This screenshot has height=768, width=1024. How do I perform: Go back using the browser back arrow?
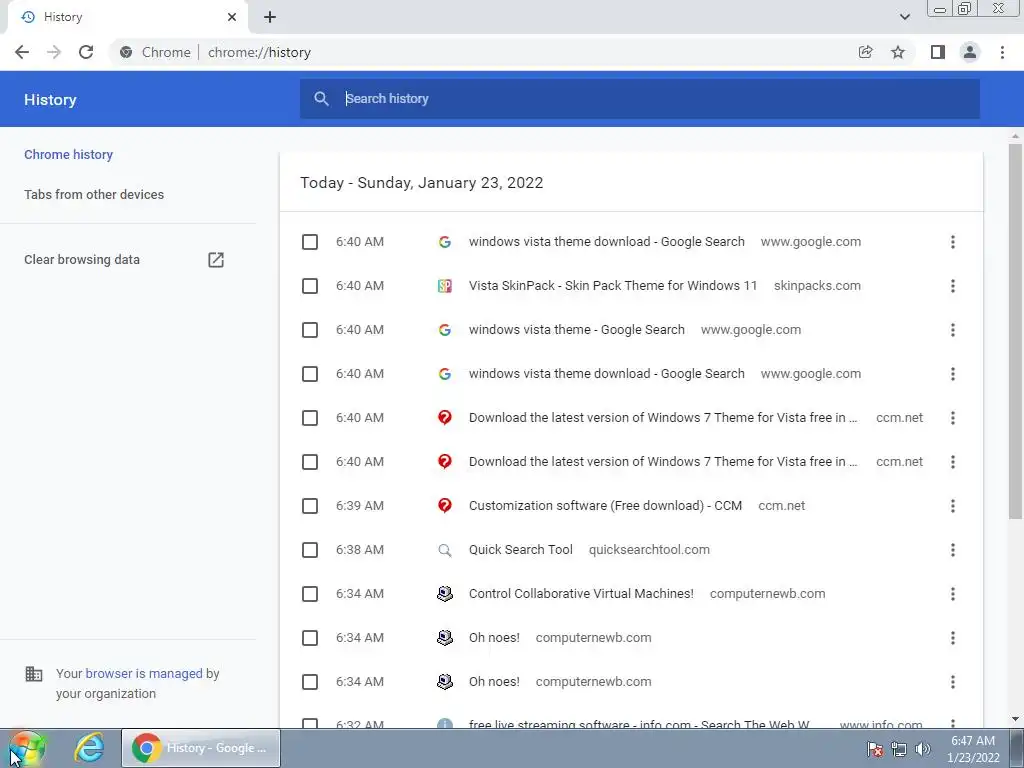[x=22, y=52]
